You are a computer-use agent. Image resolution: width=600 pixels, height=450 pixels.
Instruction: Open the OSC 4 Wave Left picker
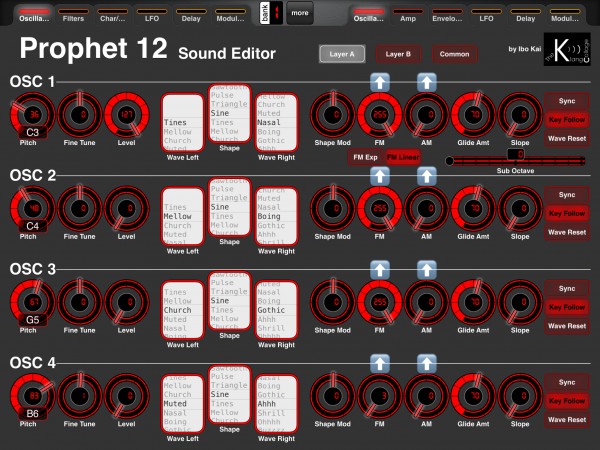click(183, 404)
